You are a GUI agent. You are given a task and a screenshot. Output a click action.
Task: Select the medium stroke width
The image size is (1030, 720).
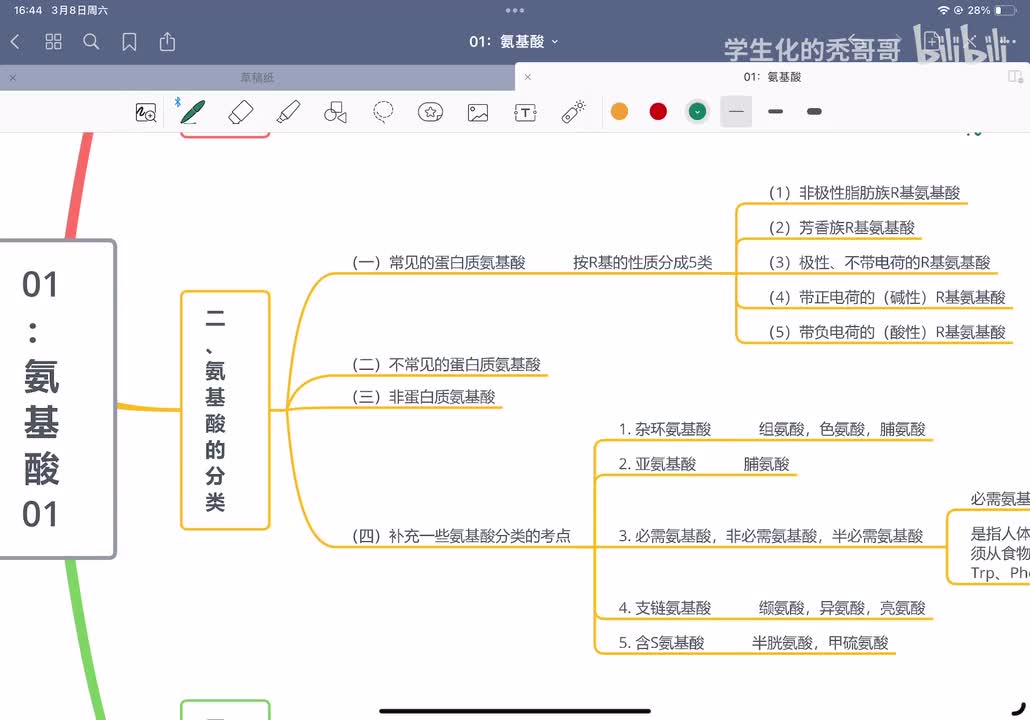(x=775, y=112)
